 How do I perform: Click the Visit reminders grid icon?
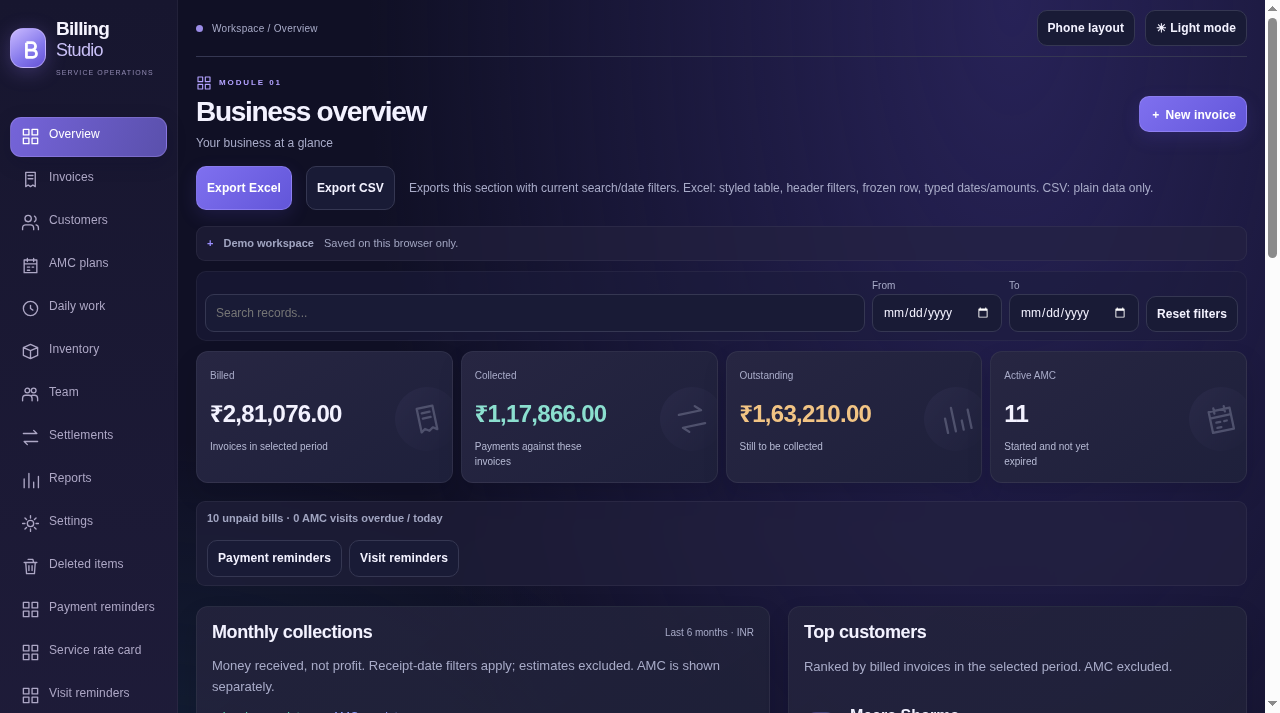click(x=30, y=695)
